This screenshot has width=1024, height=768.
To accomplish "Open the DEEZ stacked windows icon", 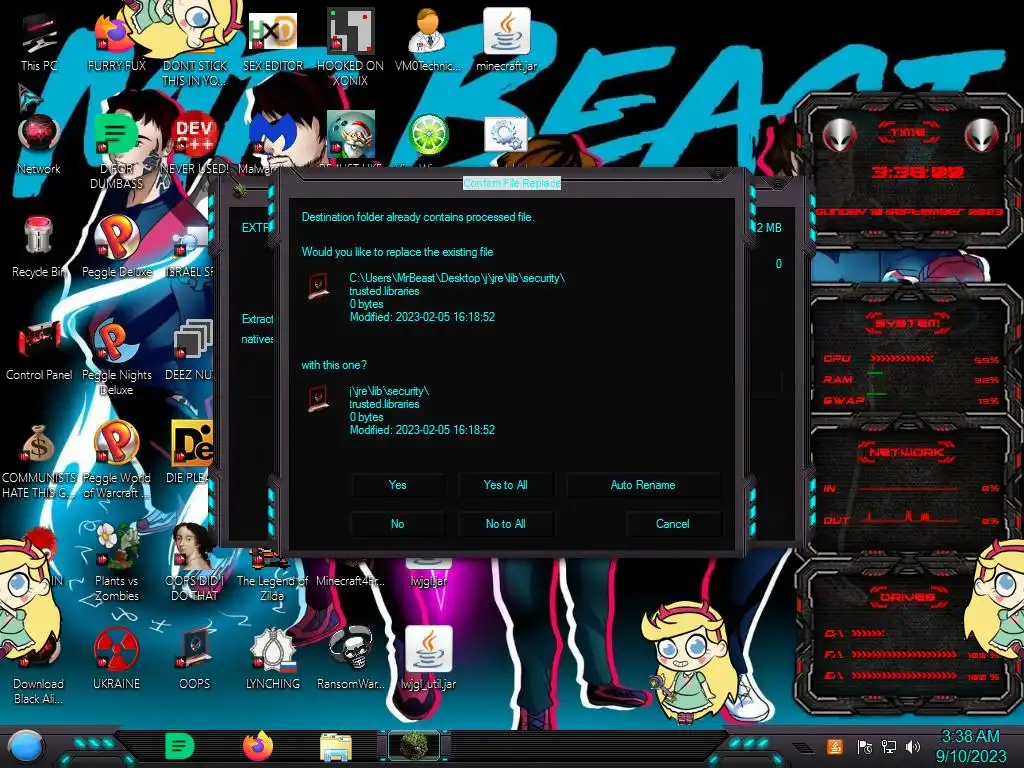I will 193,350.
